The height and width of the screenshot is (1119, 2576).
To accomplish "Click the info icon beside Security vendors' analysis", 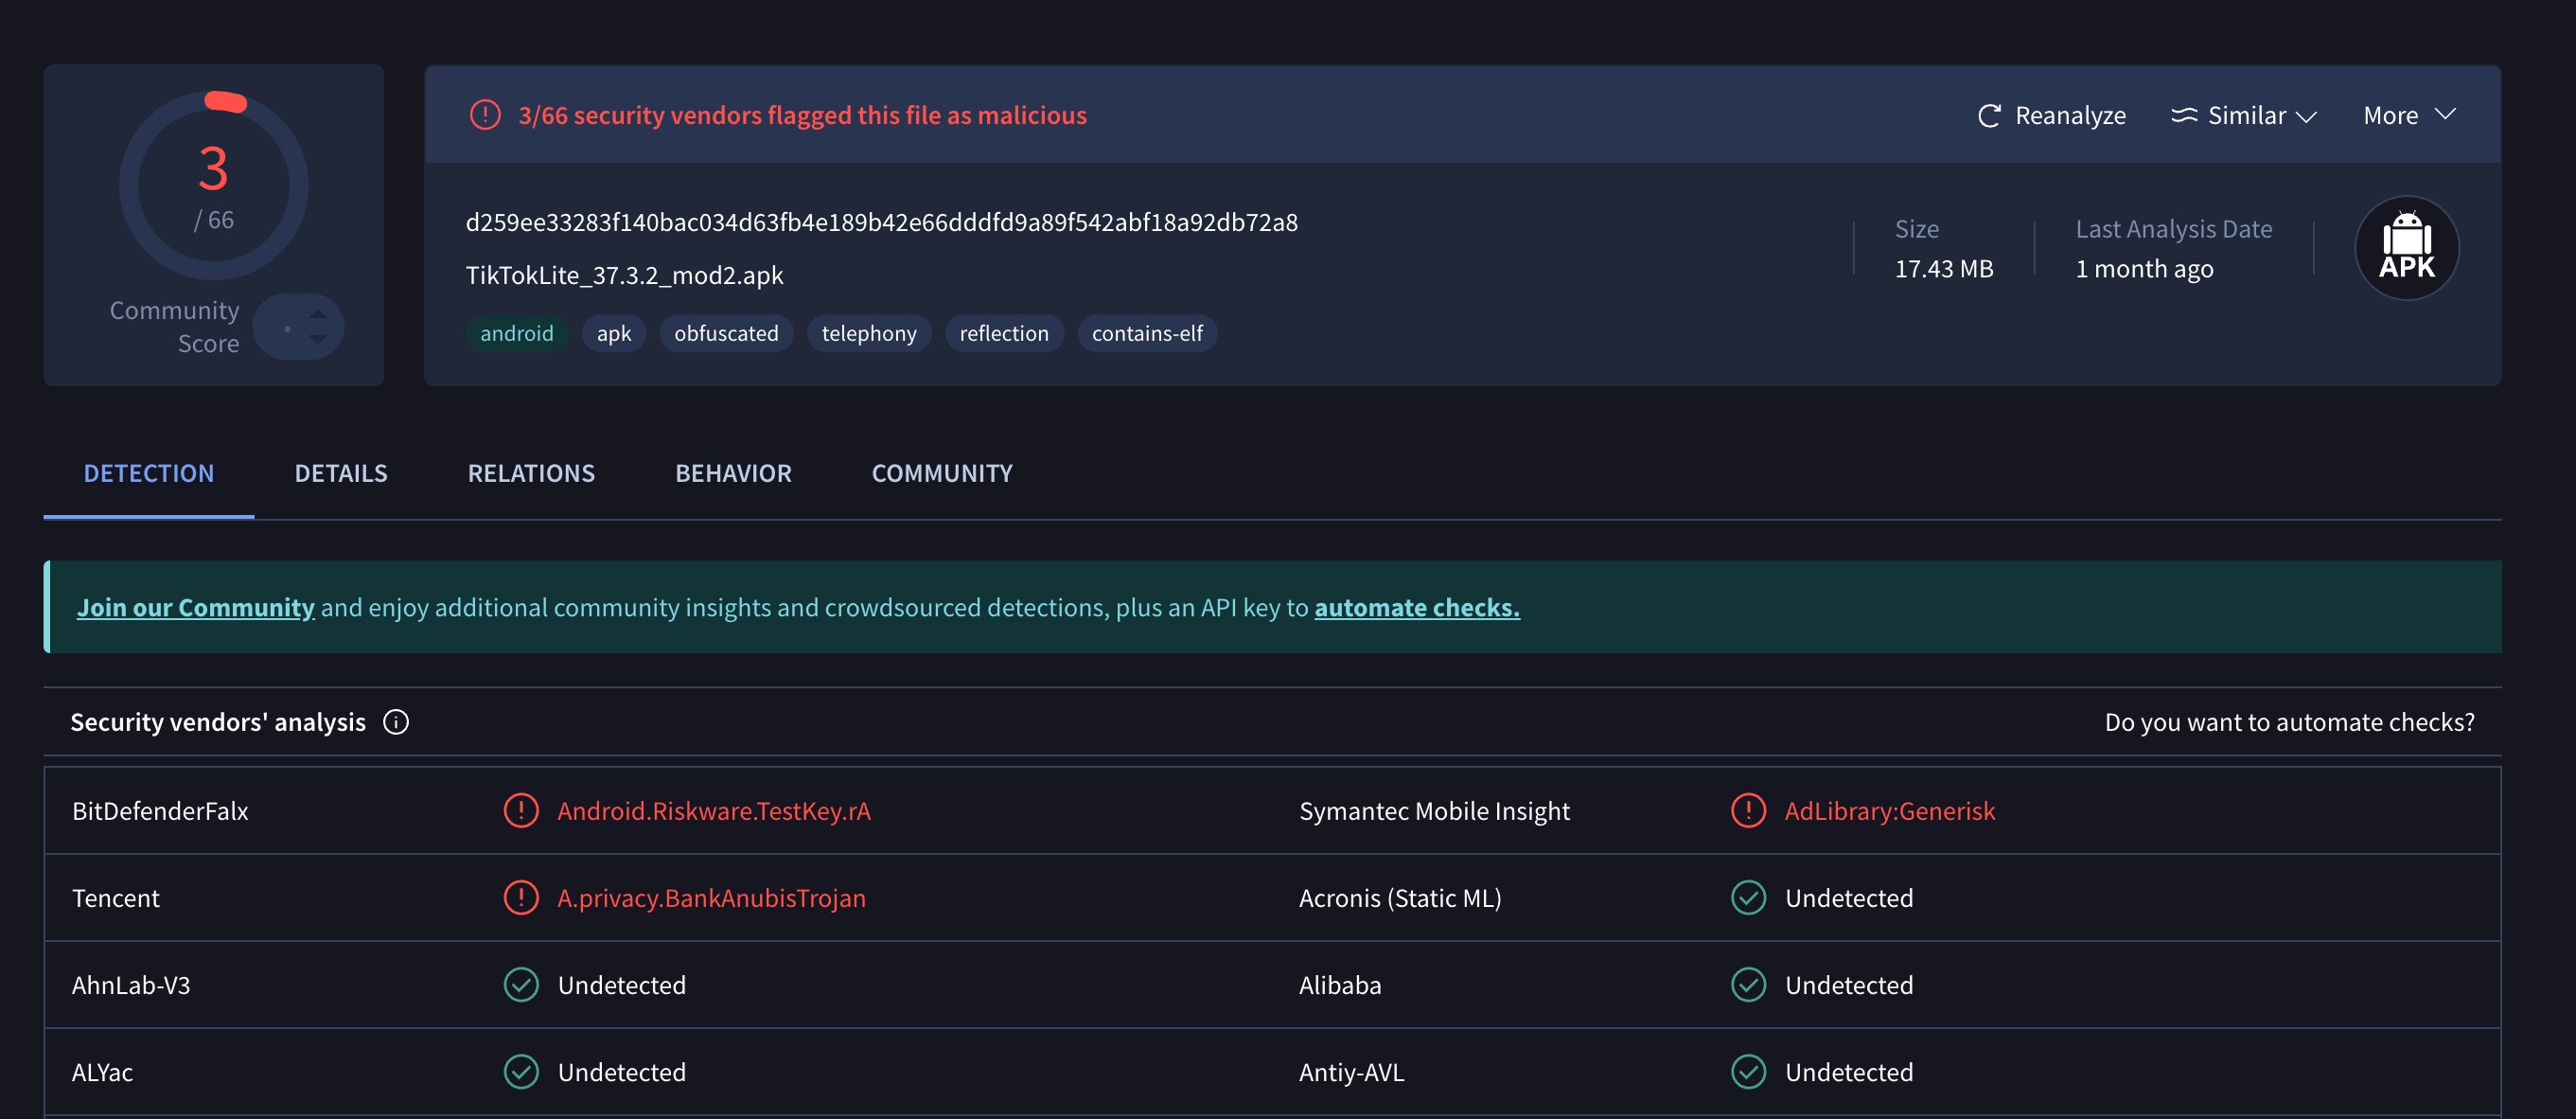I will point(396,722).
